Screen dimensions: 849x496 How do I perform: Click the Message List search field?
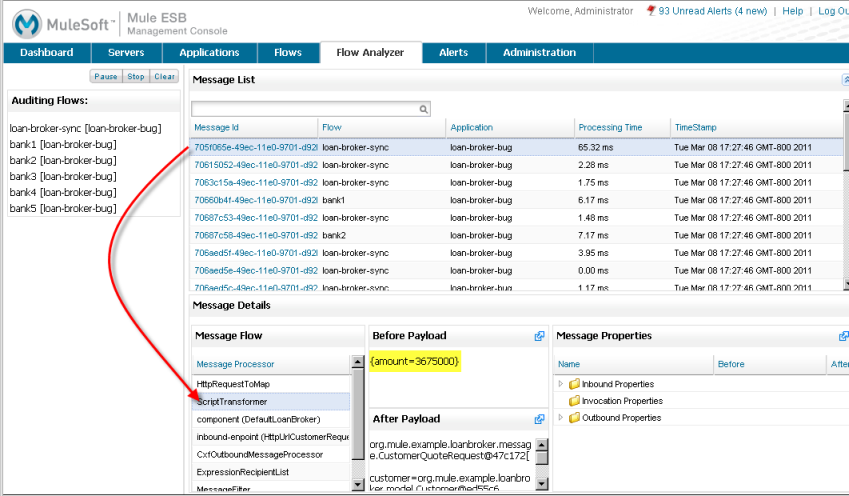click(x=304, y=109)
